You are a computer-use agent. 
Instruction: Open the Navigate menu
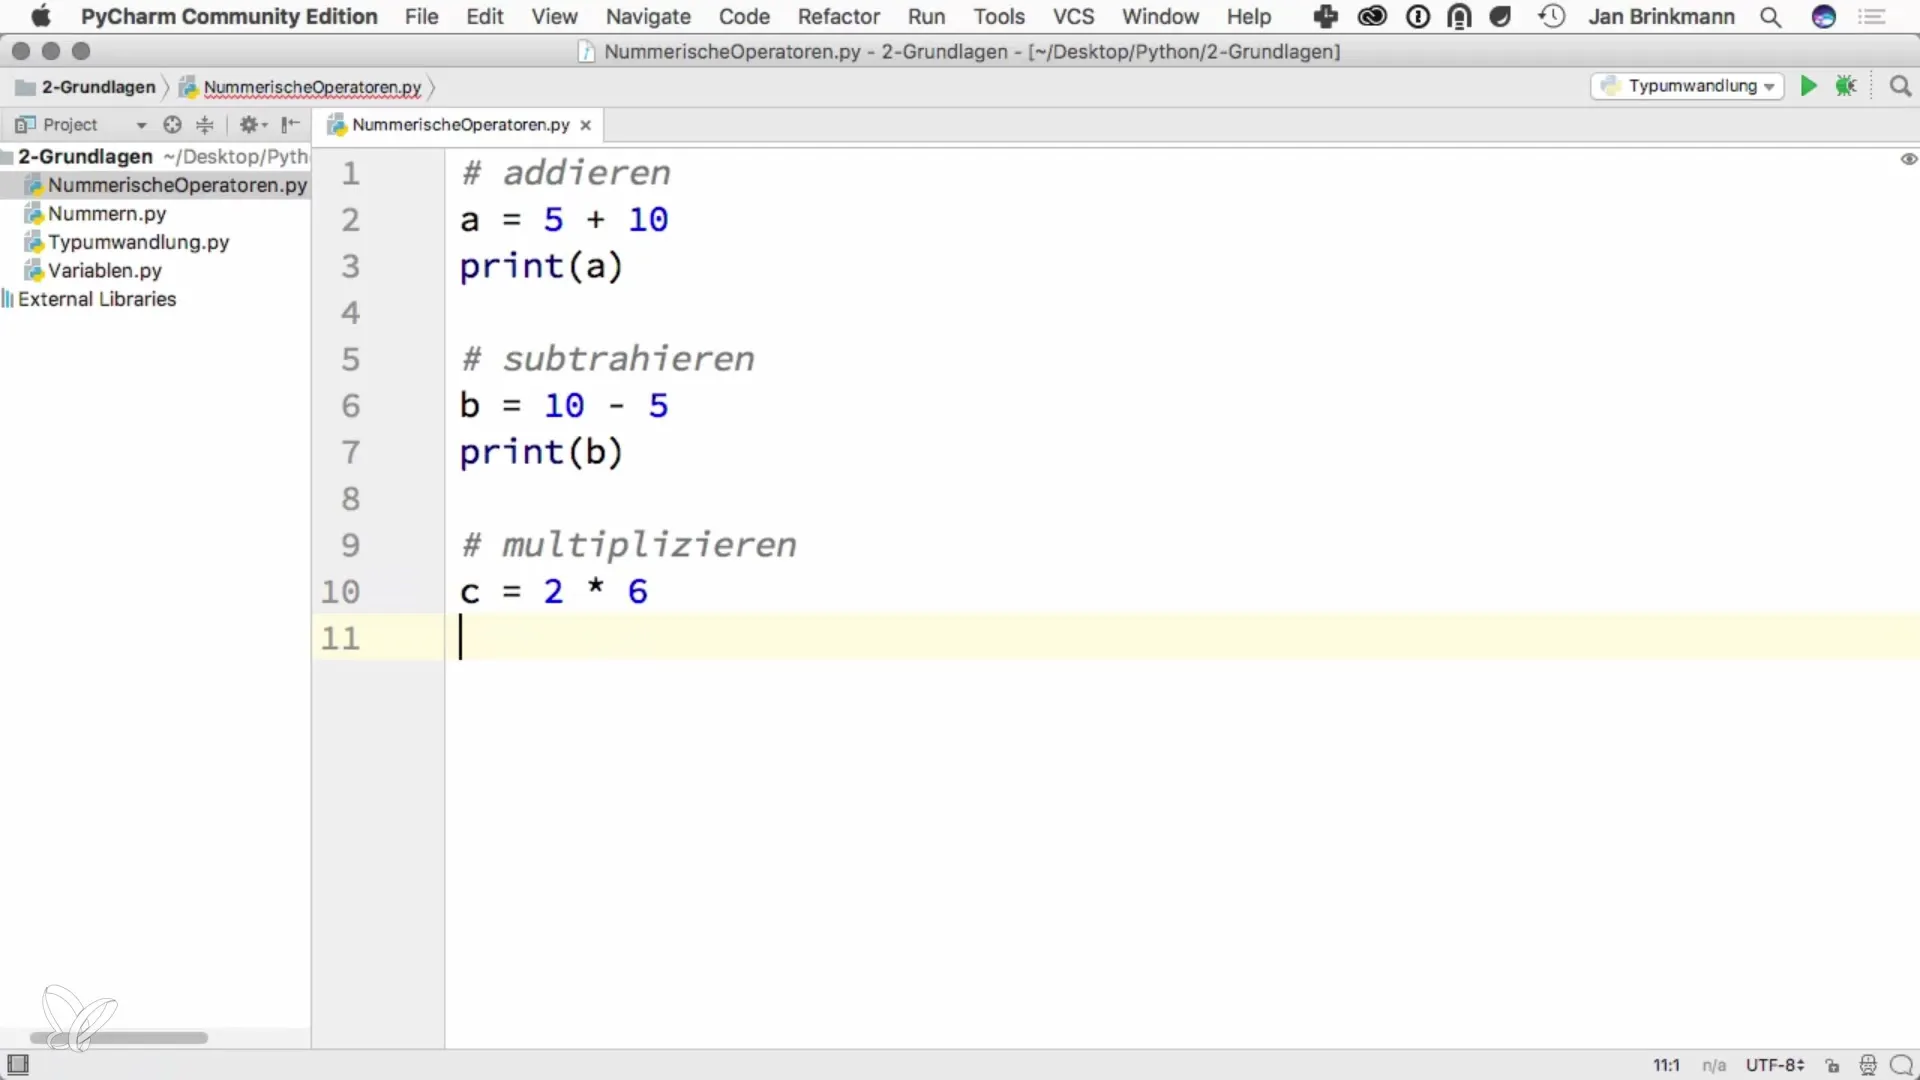[x=648, y=17]
